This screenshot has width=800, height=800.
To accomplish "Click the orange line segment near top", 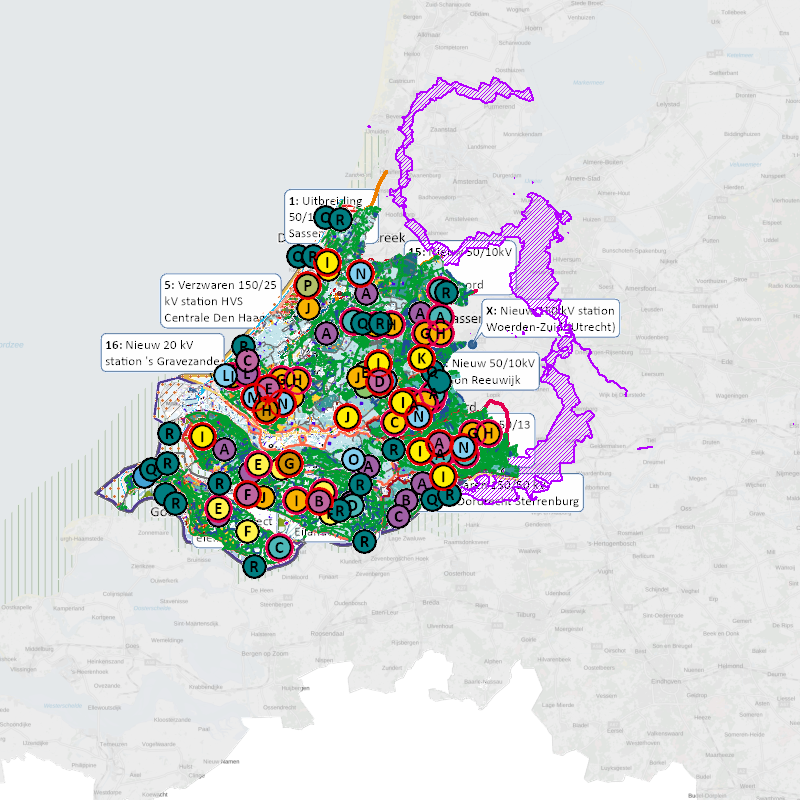I will click(379, 188).
